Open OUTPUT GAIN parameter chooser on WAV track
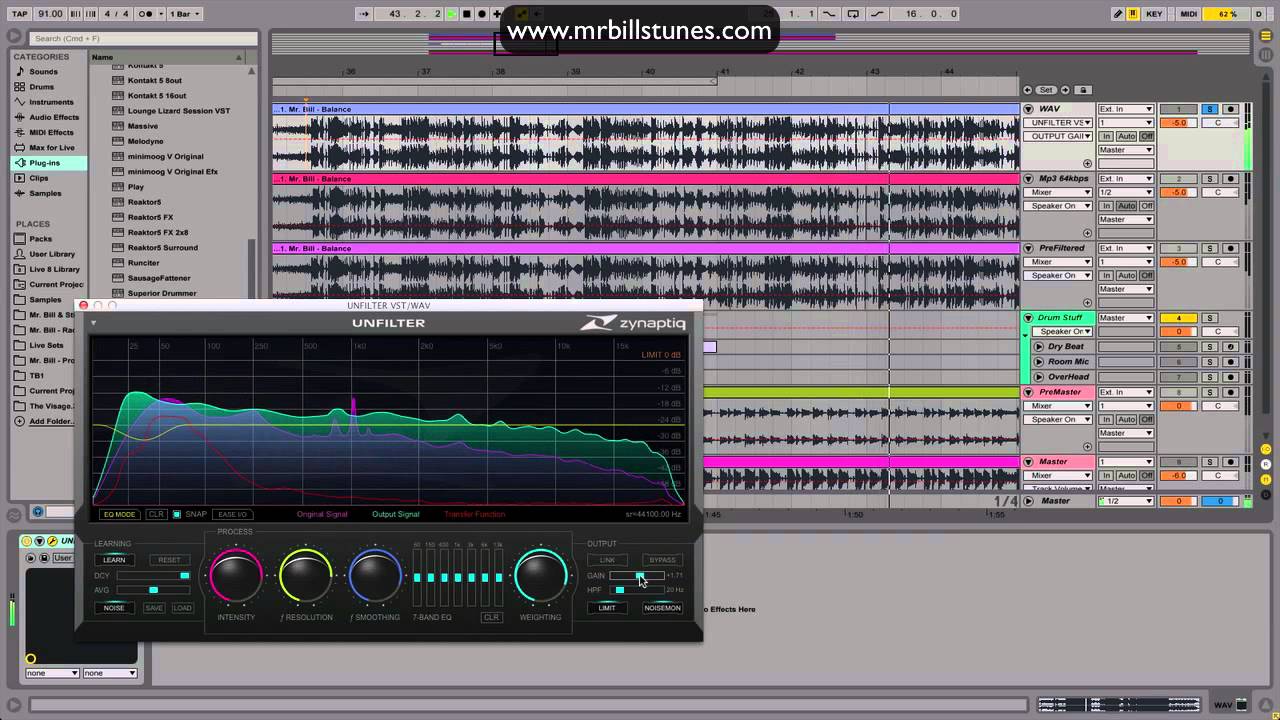 (x=1057, y=136)
